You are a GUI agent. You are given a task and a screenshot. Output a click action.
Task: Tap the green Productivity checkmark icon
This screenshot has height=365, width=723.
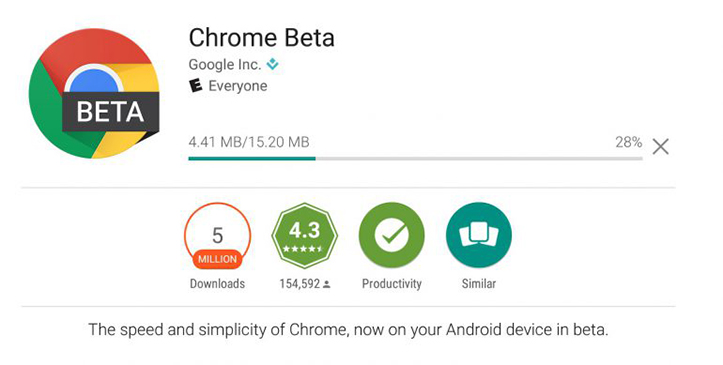pos(391,235)
